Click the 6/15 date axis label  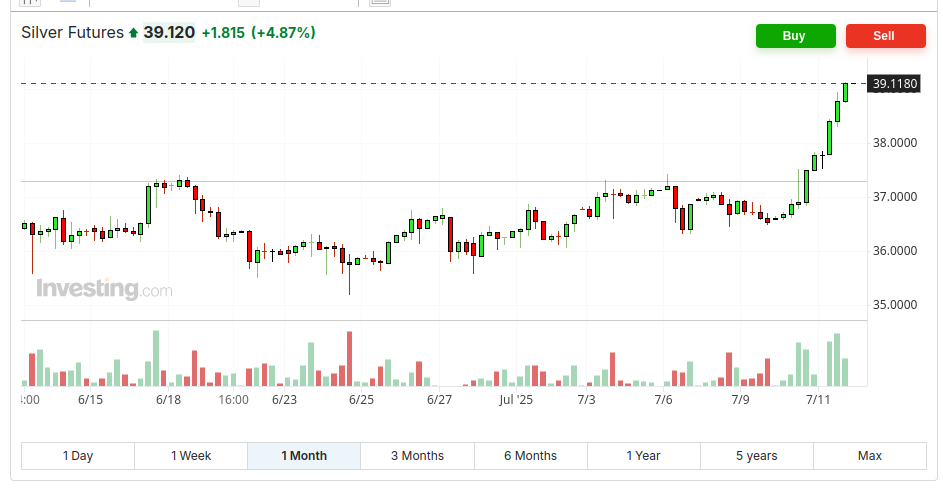(90, 400)
